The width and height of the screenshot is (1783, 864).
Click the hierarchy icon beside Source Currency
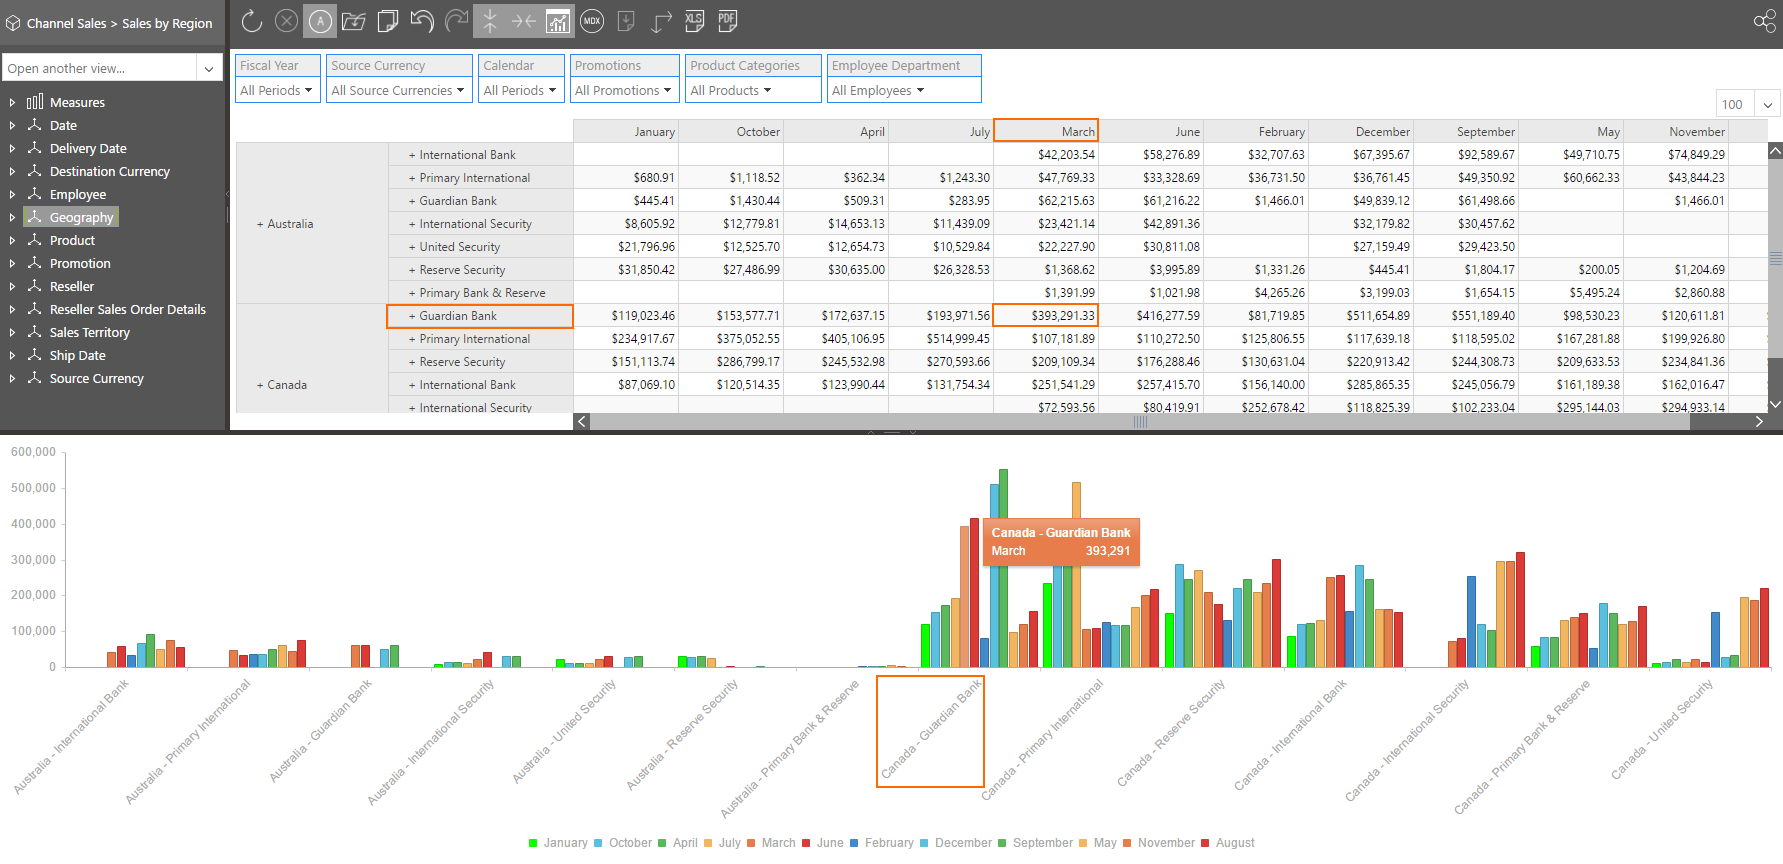coord(35,378)
